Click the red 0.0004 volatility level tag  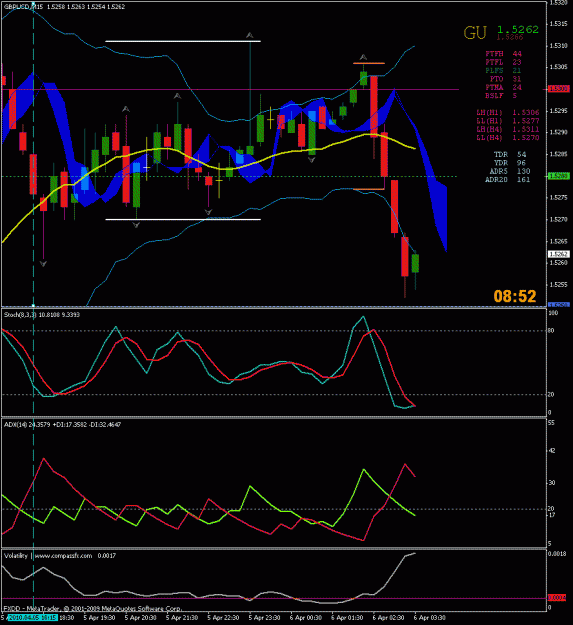coord(557,598)
